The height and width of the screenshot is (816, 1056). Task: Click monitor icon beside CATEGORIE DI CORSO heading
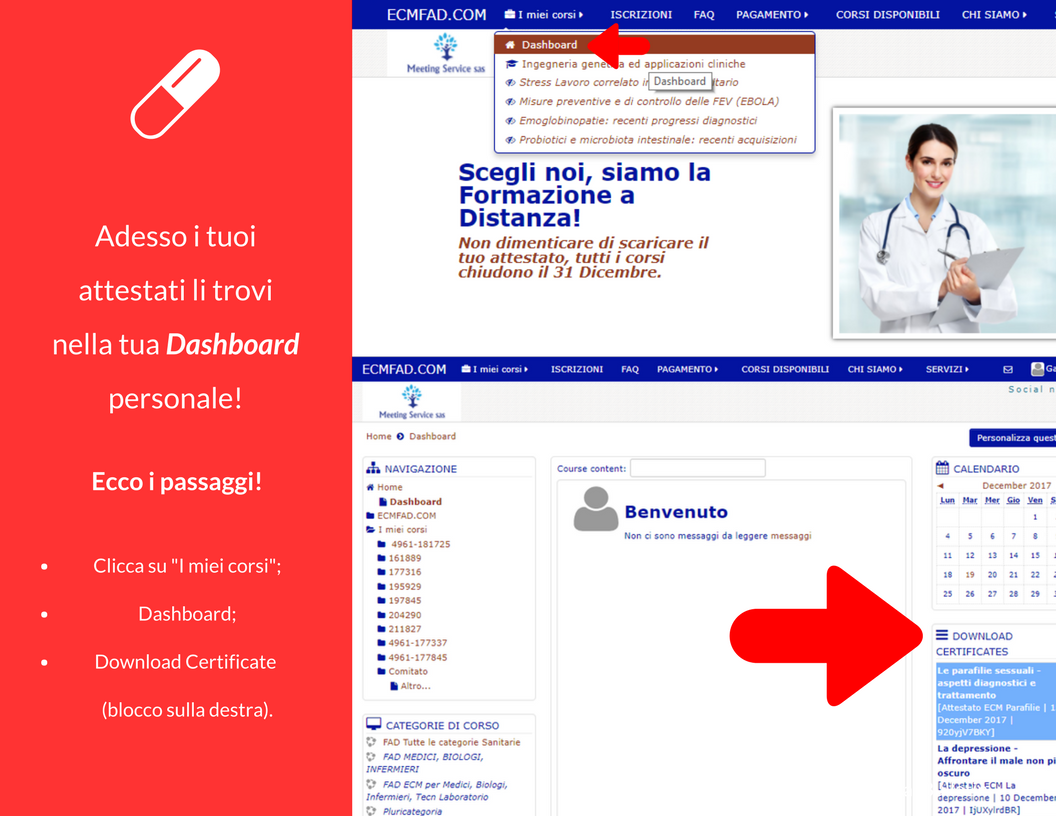click(x=373, y=724)
